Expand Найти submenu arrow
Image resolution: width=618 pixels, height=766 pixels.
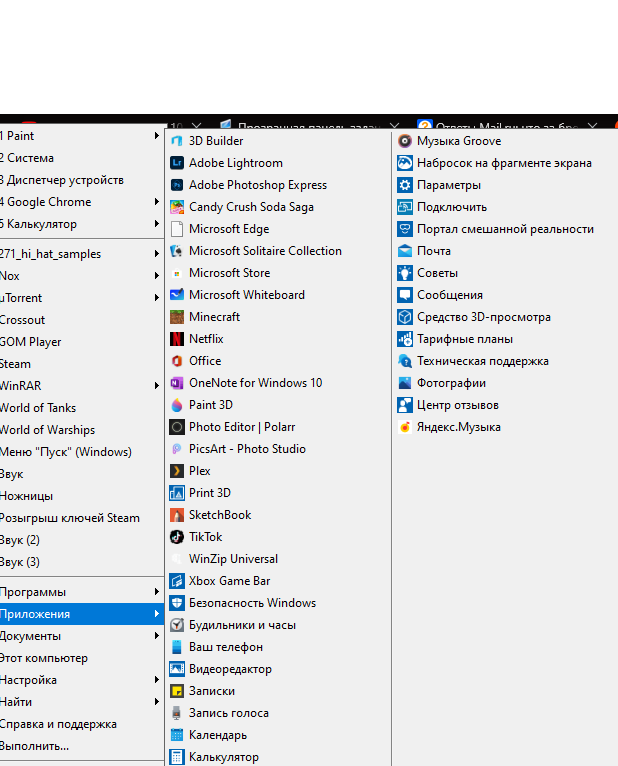tap(156, 702)
